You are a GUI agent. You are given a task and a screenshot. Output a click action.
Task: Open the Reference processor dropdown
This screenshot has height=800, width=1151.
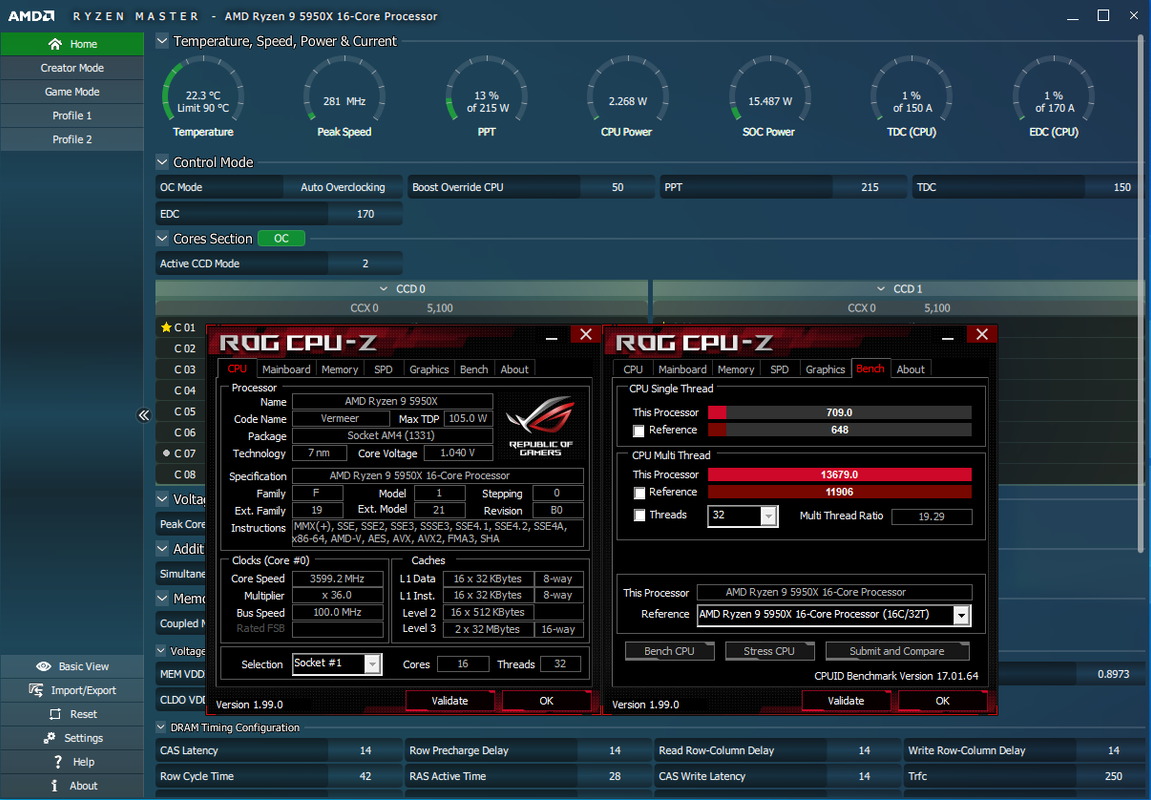(961, 615)
